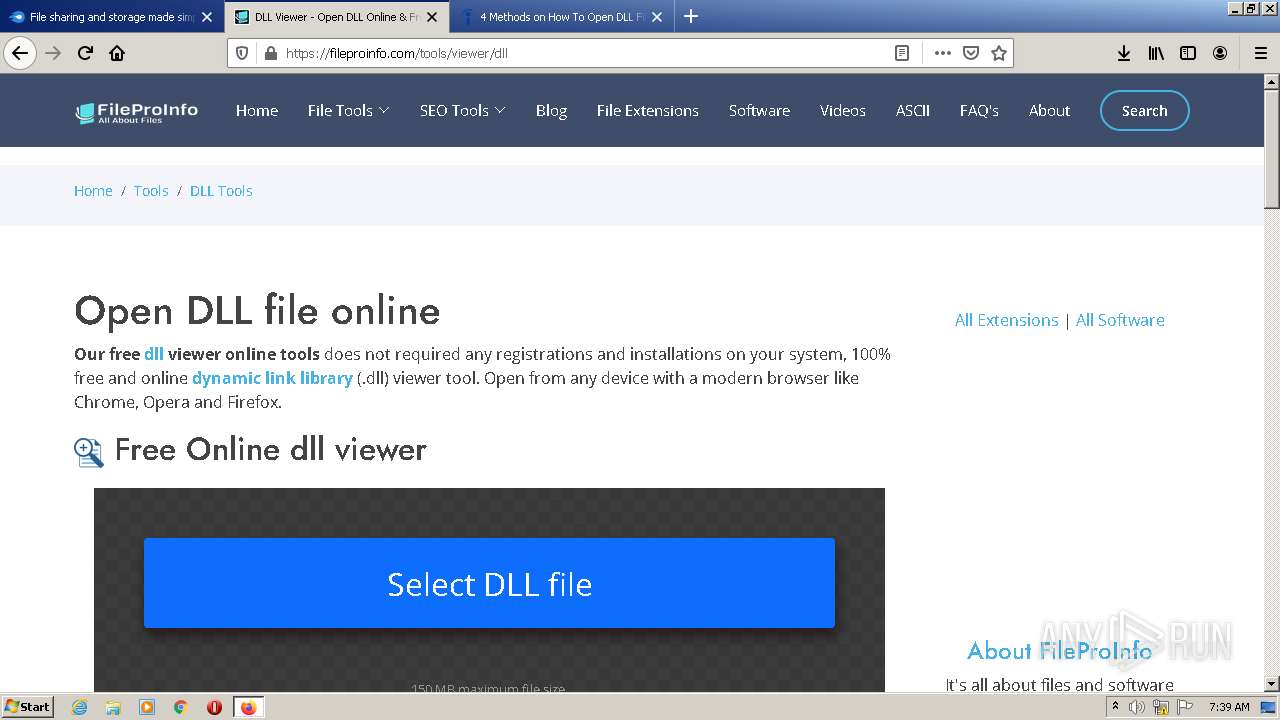1280x720 pixels.
Task: Close the 4 Methods tab
Action: click(657, 17)
